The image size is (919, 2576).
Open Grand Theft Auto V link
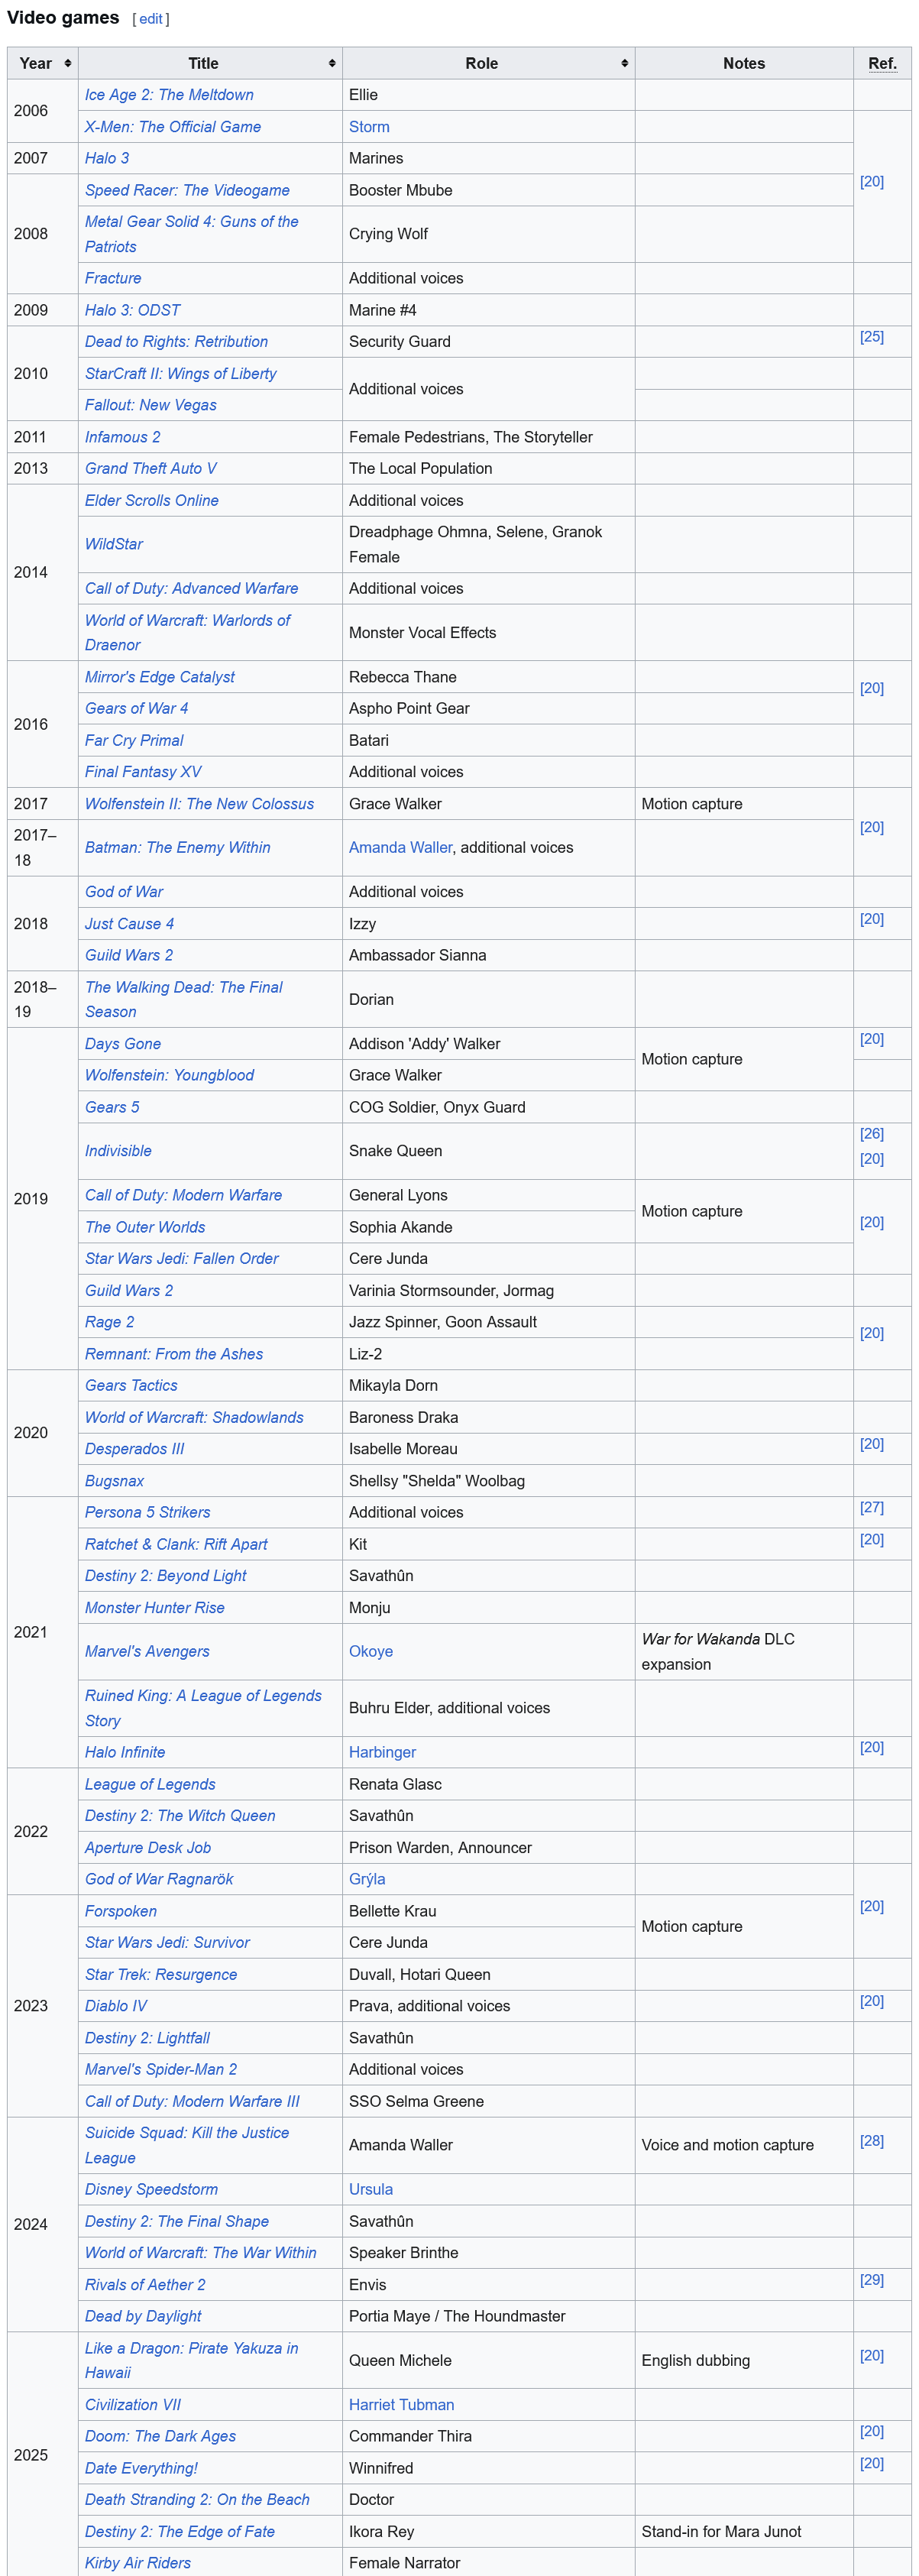(x=151, y=468)
